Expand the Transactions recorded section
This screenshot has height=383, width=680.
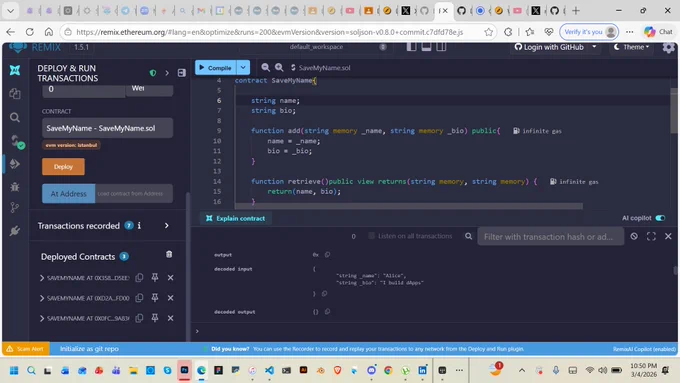[167, 226]
